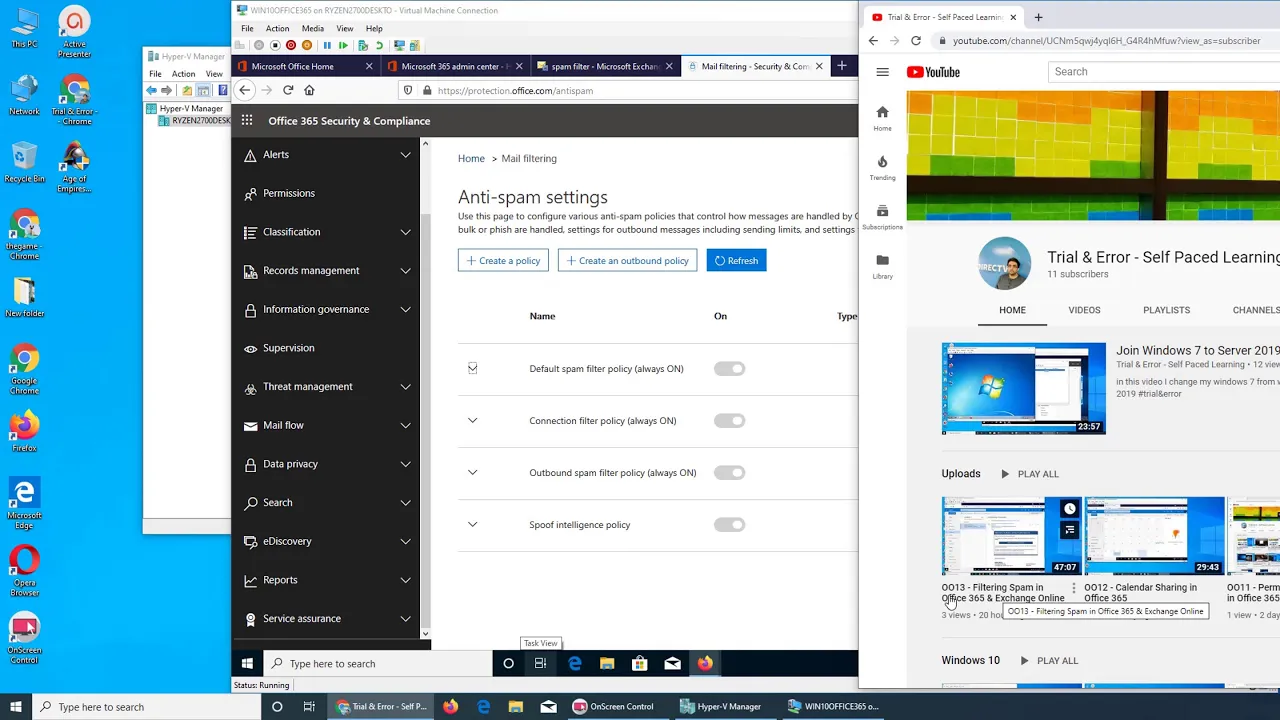1280x720 pixels.
Task: Click the VM Type here to search box
Action: click(x=378, y=663)
